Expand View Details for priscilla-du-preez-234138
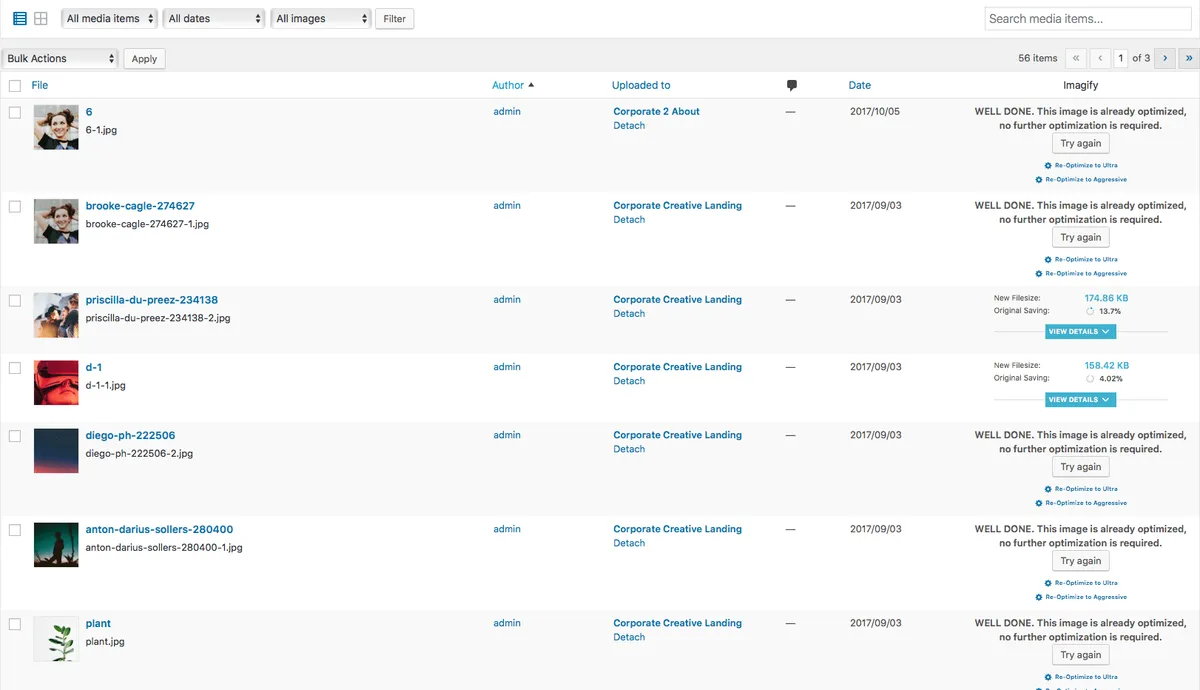 tap(1080, 332)
